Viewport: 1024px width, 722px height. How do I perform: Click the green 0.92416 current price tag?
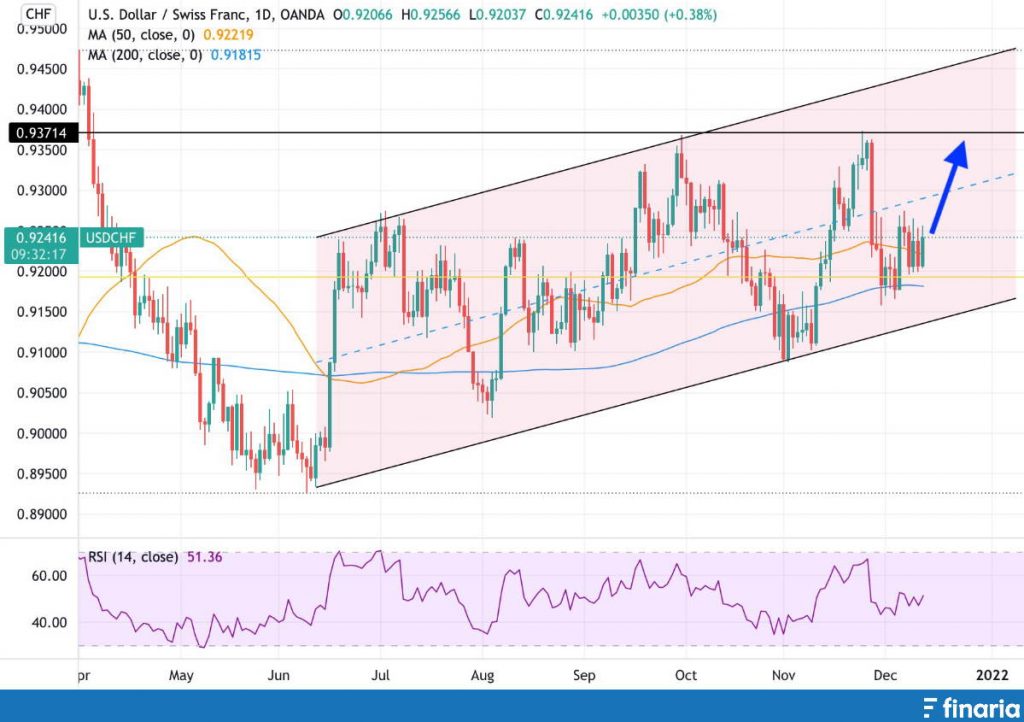pyautogui.click(x=42, y=238)
